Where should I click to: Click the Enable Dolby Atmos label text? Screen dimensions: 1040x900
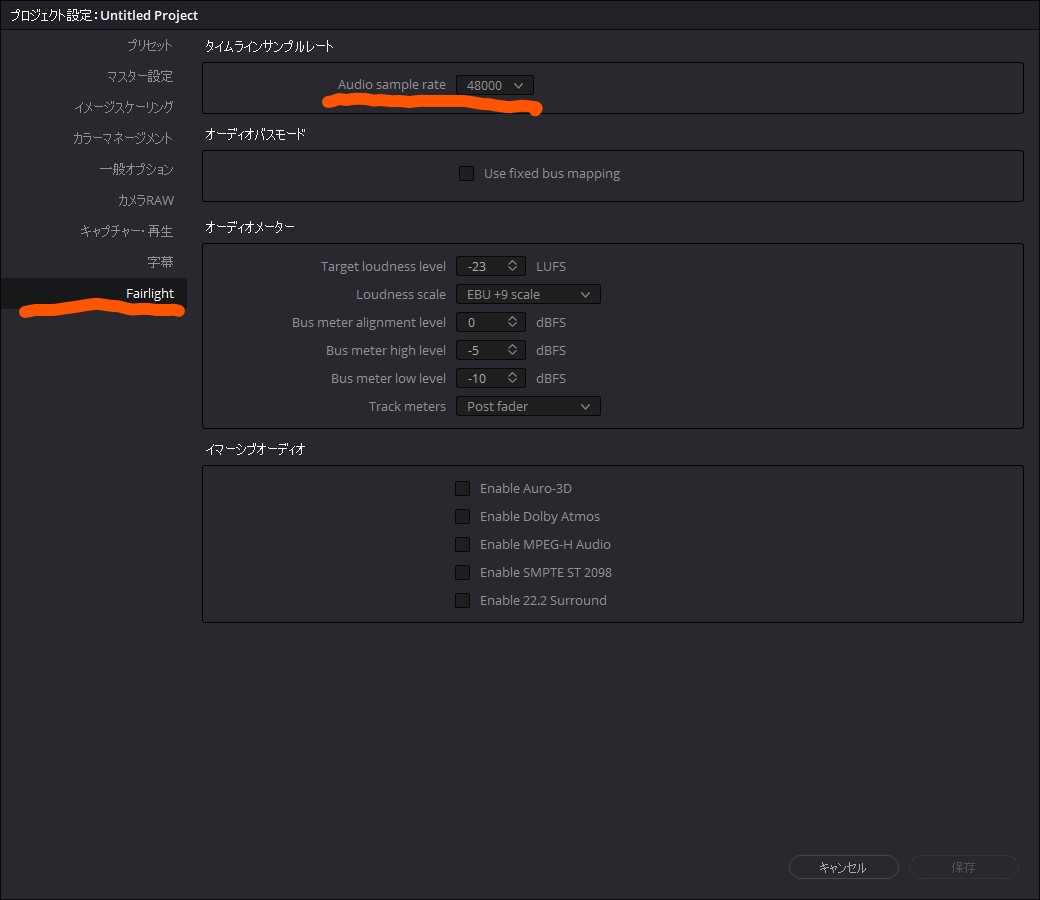(x=540, y=516)
